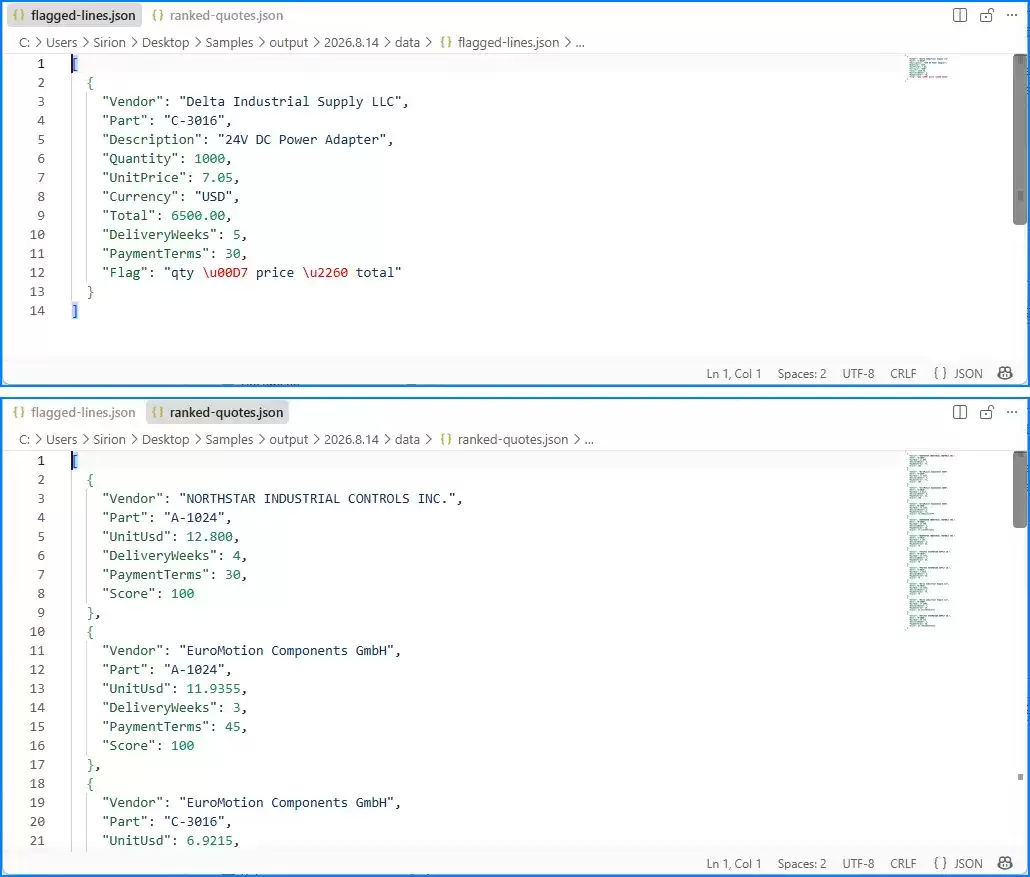The height and width of the screenshot is (877, 1030).
Task: Select ranked-quotes.json tab in top editor
Action: pos(218,15)
